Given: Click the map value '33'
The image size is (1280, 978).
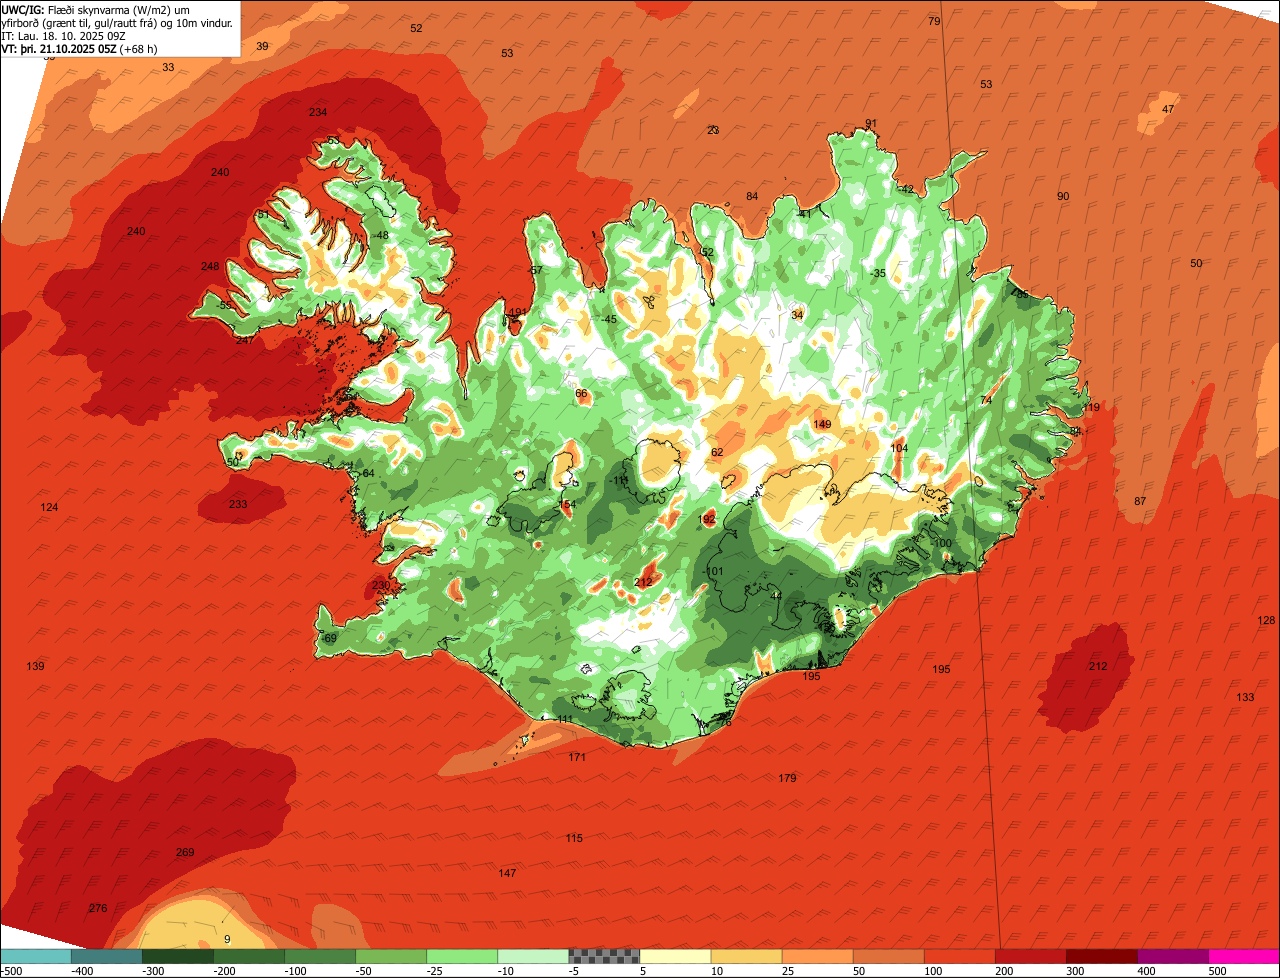Looking at the screenshot, I should coord(168,67).
